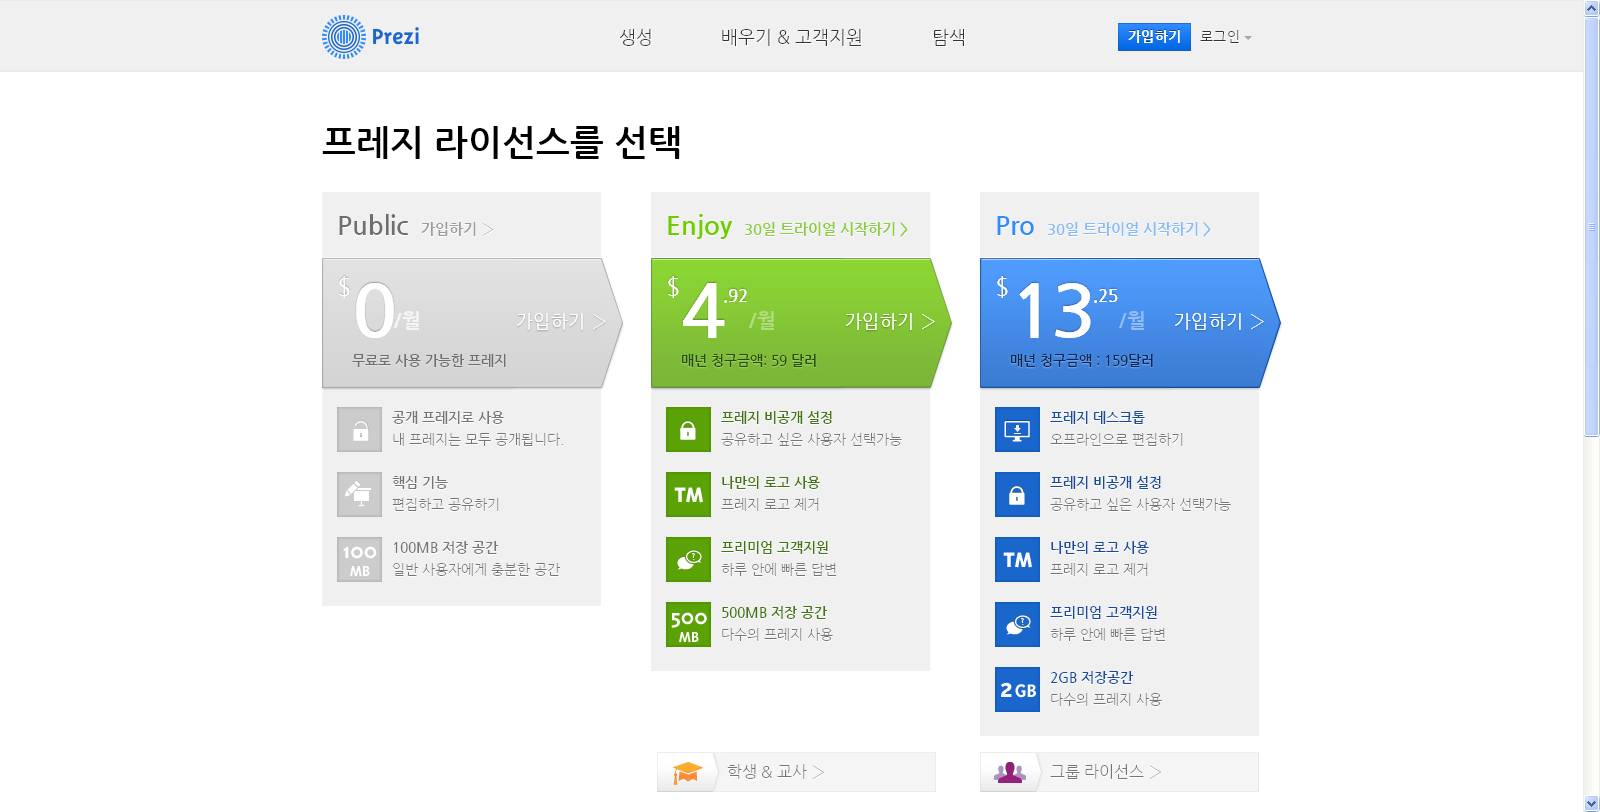Click the 100MB 저장 공간 feature text
The width and height of the screenshot is (1600, 812).
(445, 547)
